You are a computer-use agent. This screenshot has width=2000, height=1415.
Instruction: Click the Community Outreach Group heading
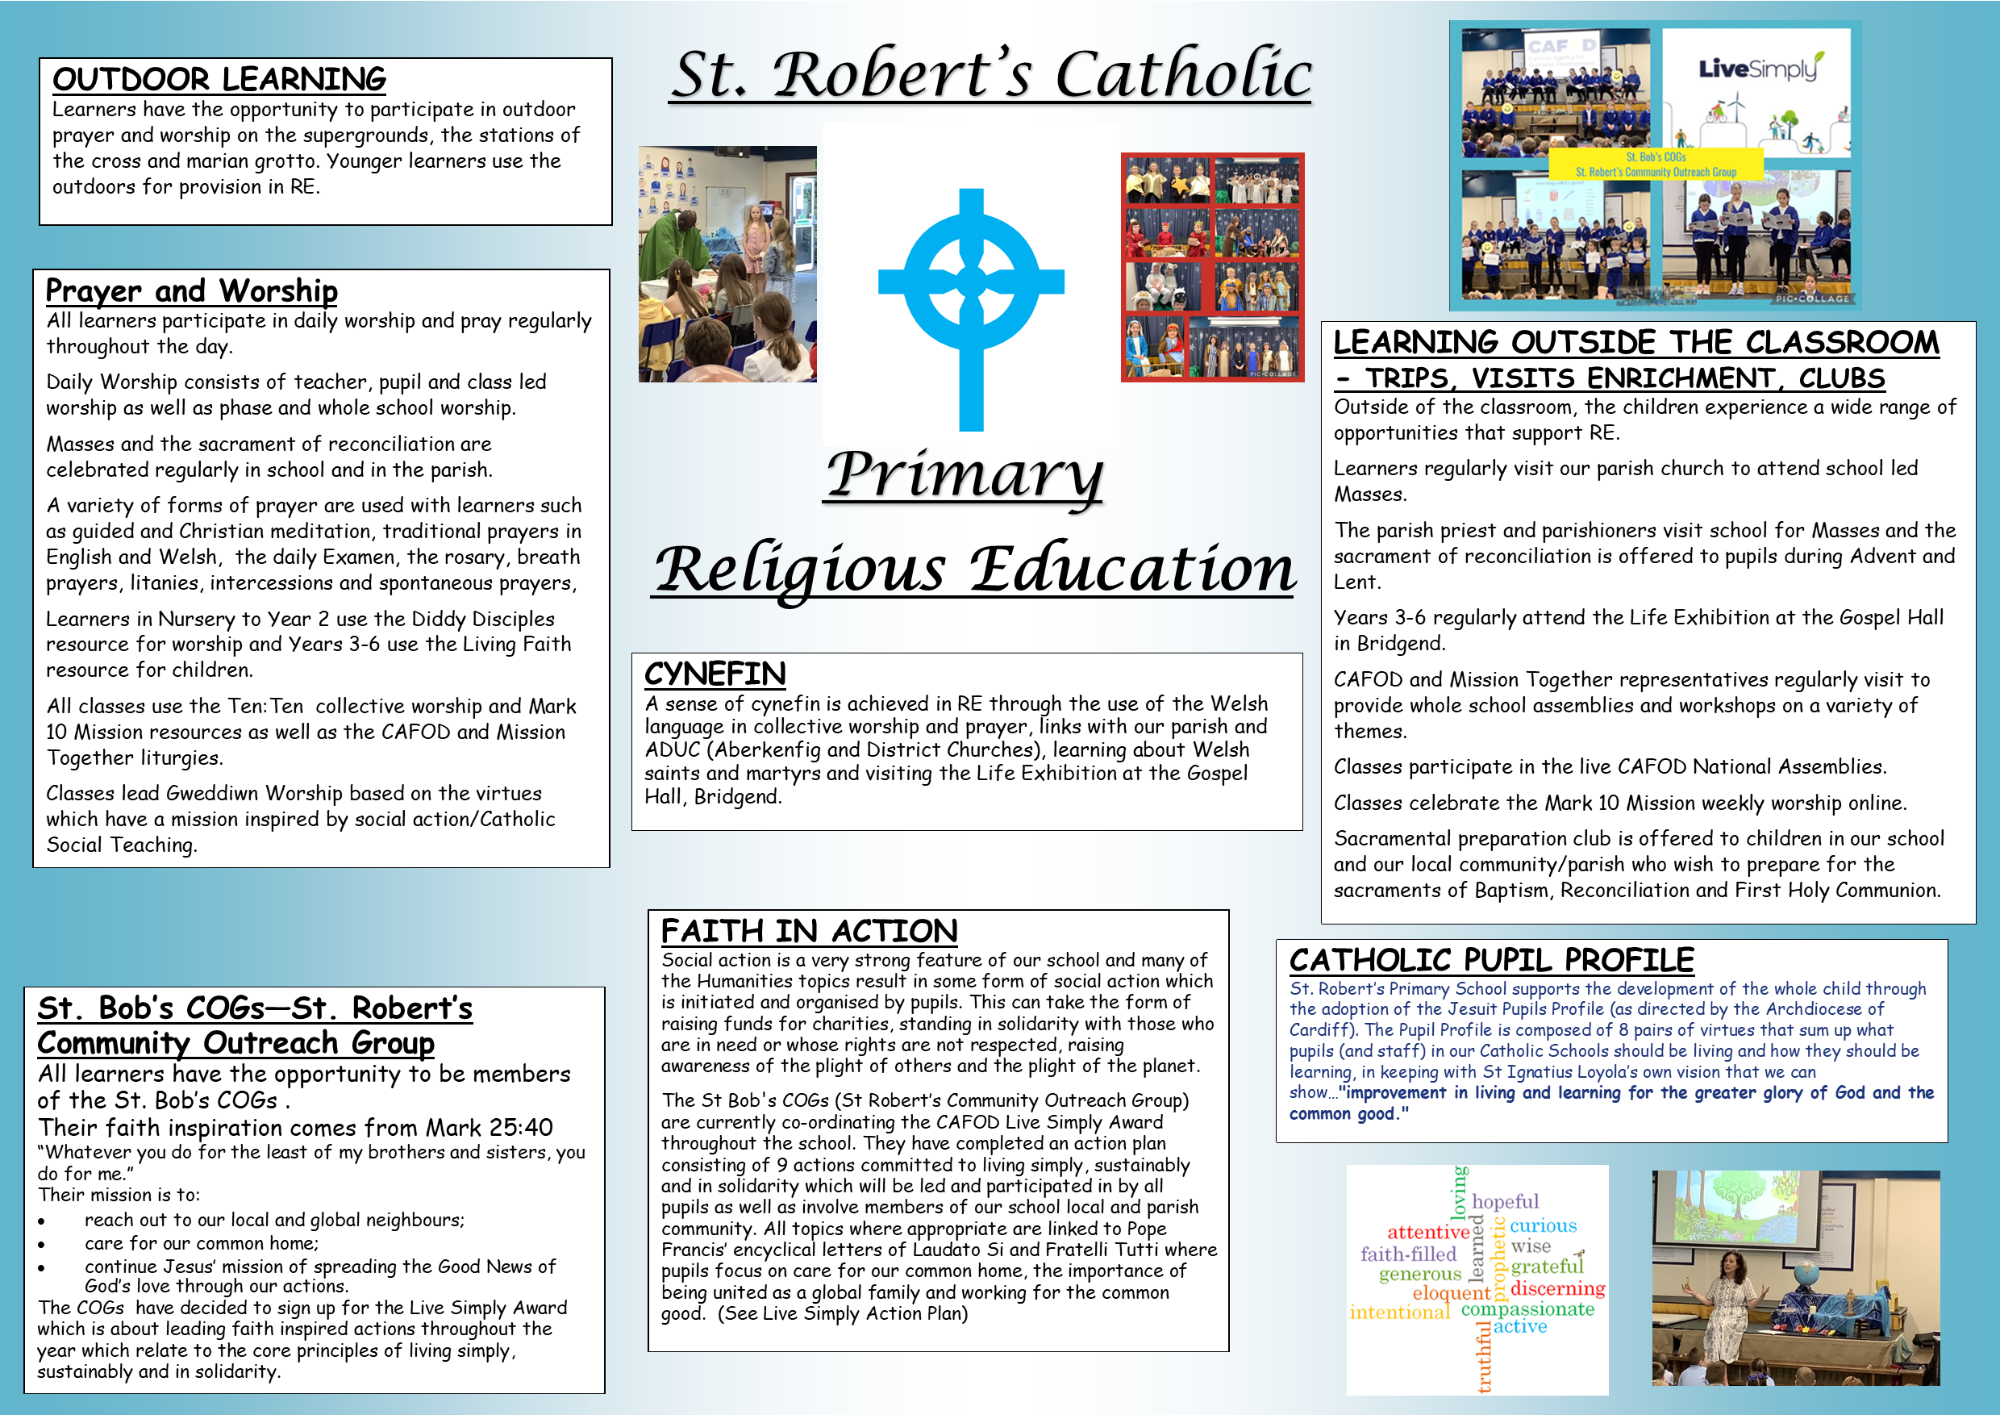236,1043
